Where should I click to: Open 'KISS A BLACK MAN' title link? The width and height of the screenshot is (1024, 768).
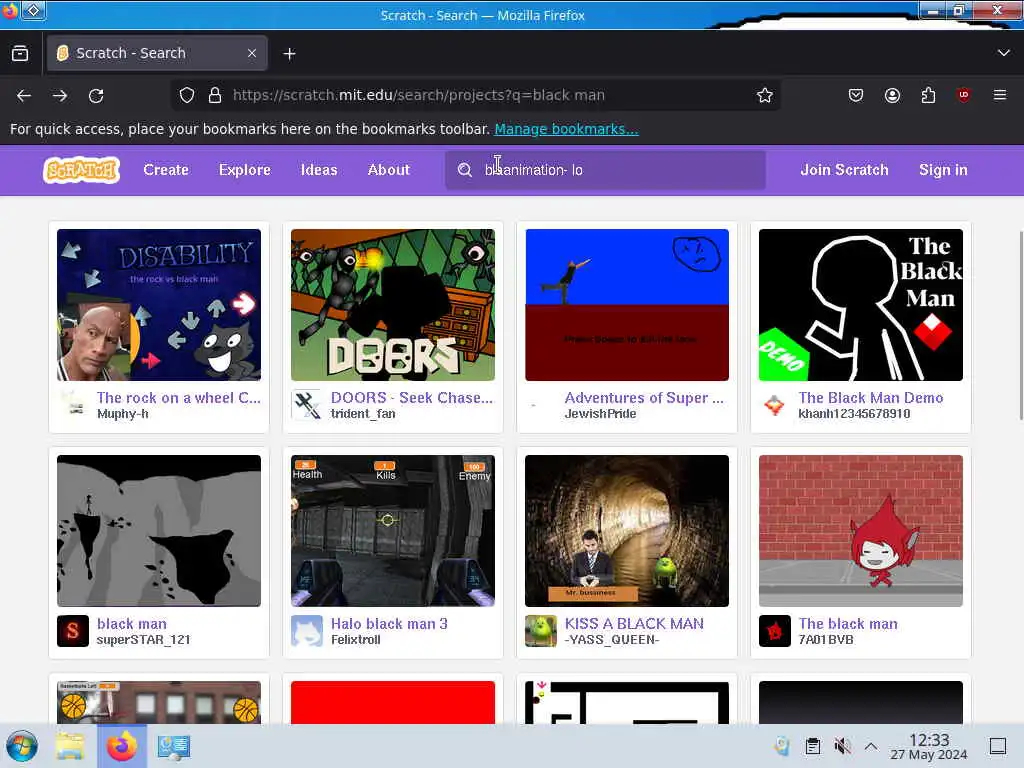click(634, 624)
